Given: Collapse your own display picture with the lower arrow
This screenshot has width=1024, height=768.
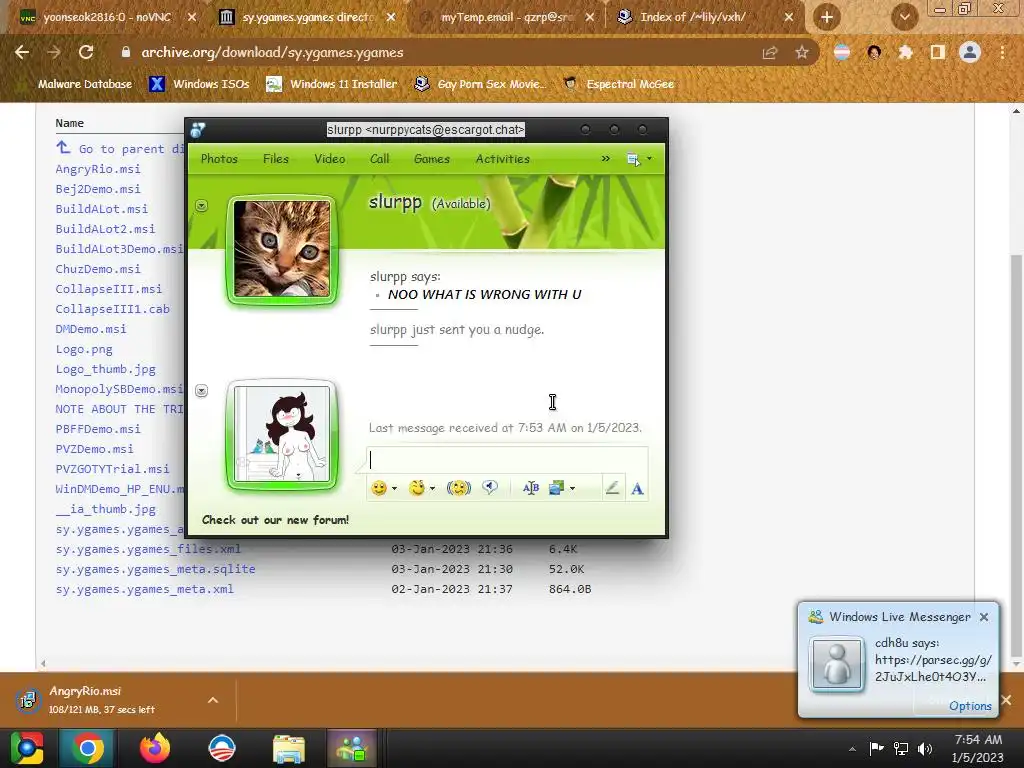Looking at the screenshot, I should click(x=202, y=391).
